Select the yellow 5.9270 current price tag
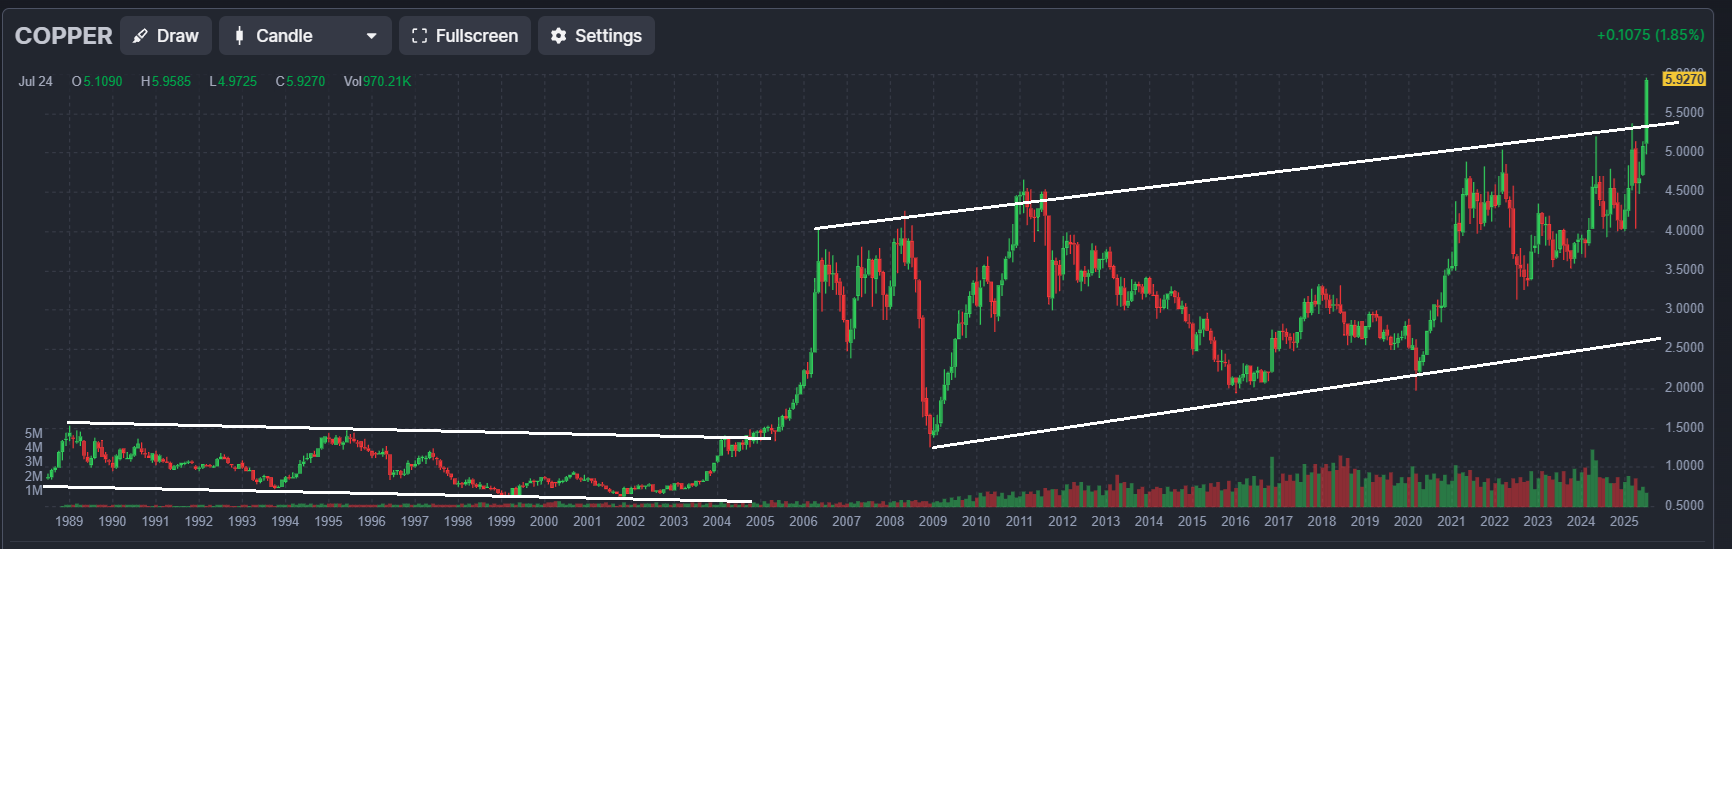Screen dimensions: 1732x803 [x=1684, y=79]
